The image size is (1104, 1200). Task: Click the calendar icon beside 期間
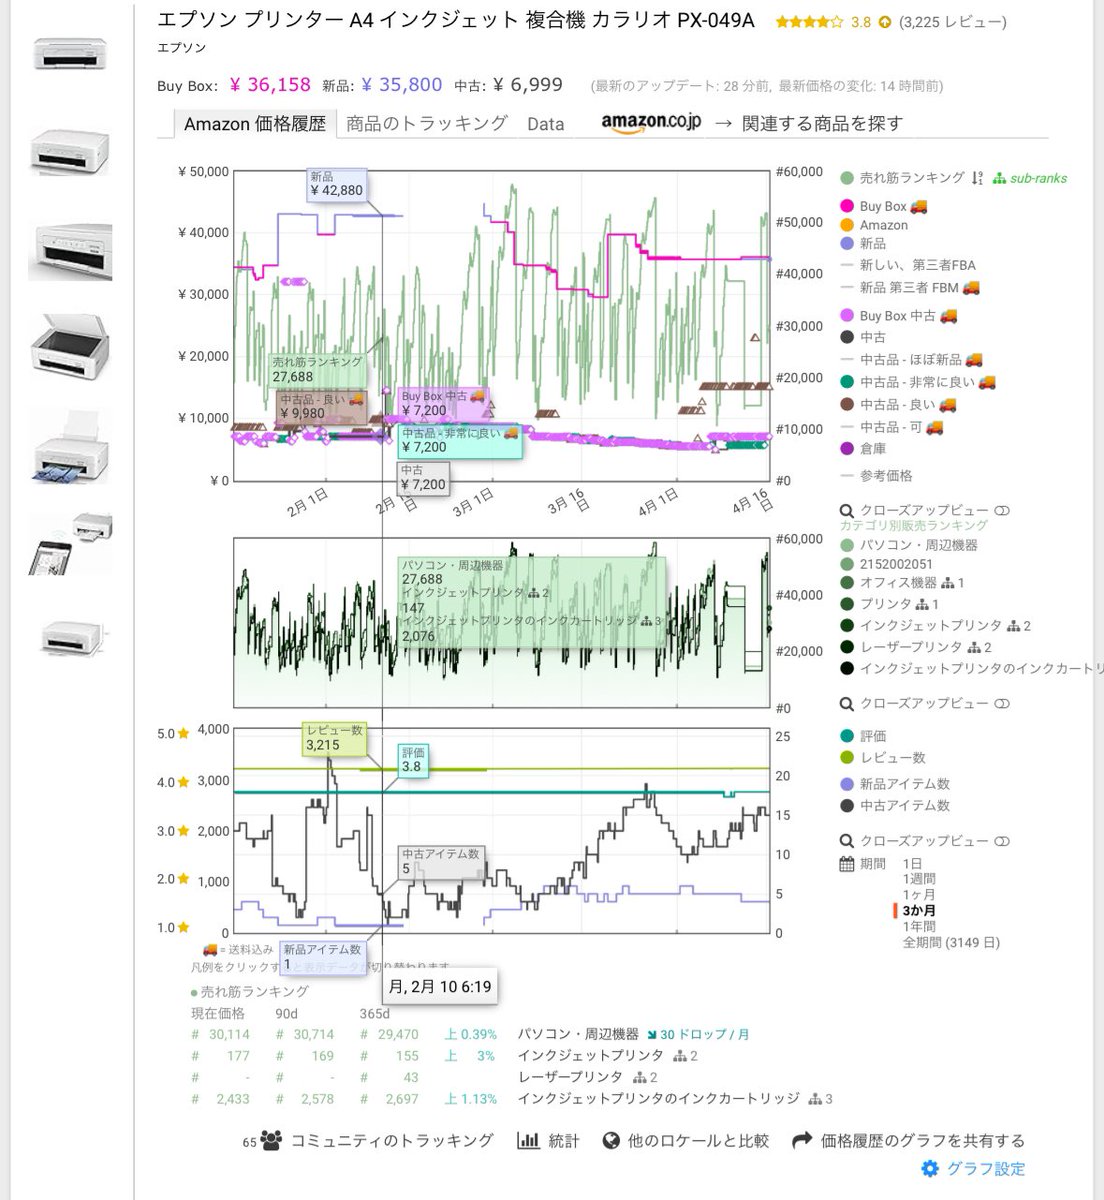[x=847, y=863]
